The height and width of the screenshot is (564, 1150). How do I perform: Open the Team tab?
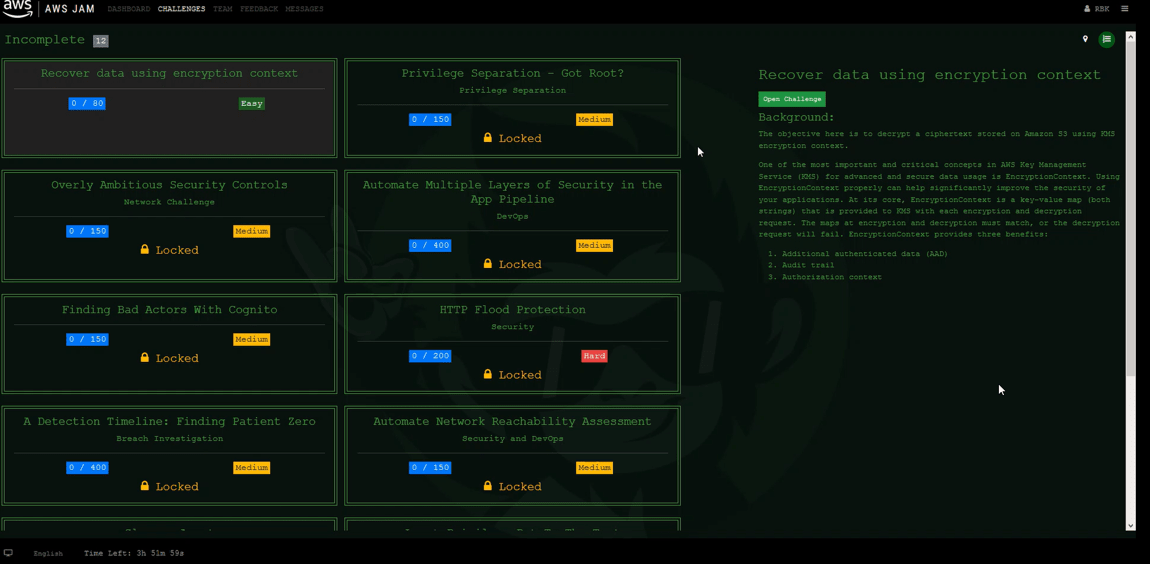(222, 9)
